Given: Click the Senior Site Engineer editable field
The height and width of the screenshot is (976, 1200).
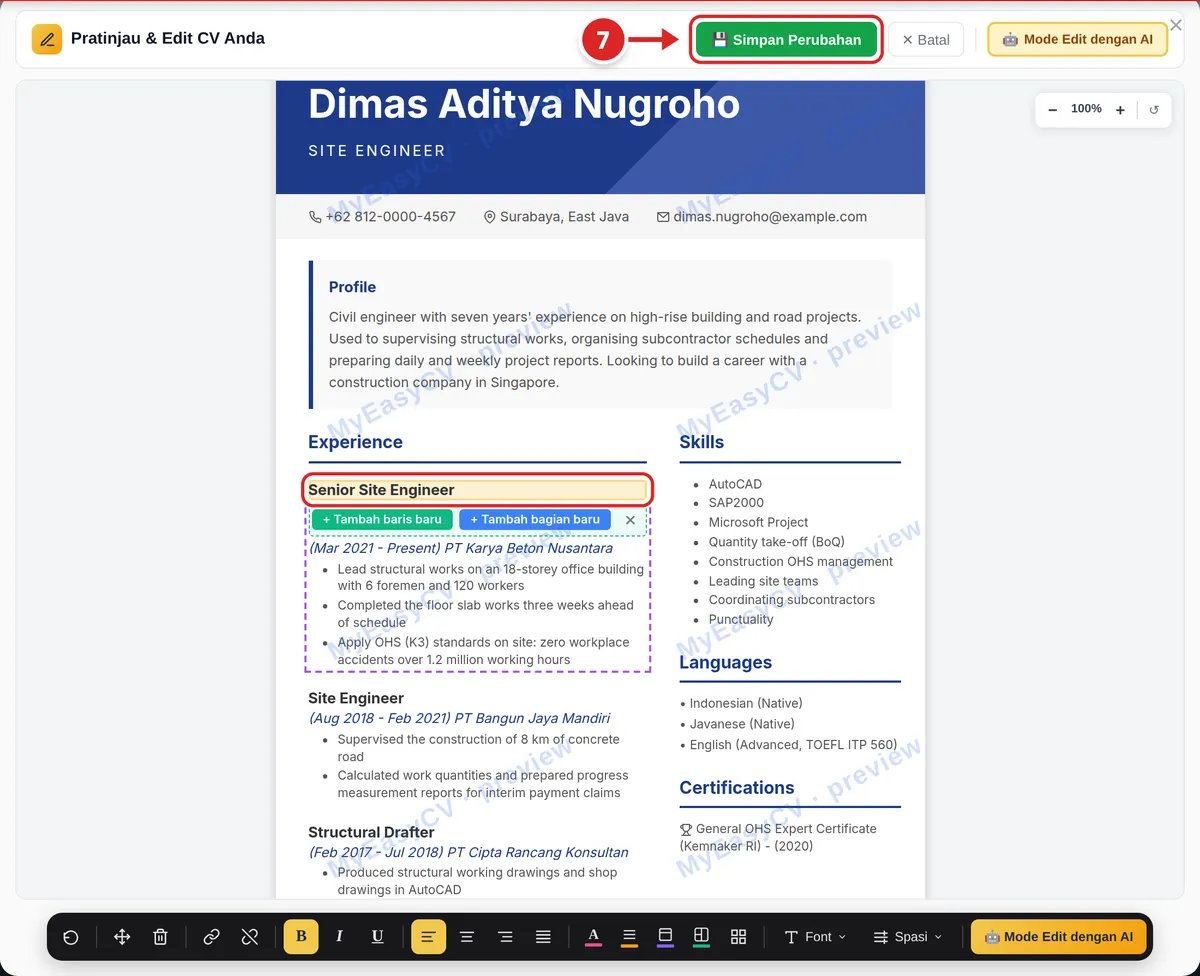Looking at the screenshot, I should [477, 490].
